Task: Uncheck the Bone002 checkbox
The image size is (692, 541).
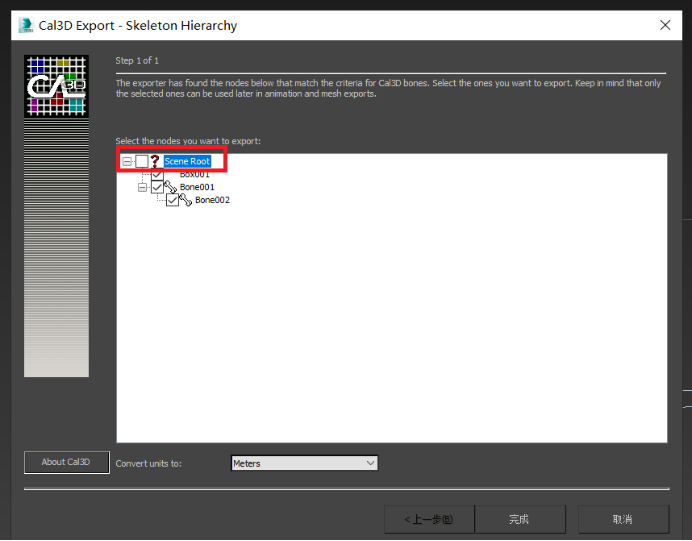Action: [172, 200]
